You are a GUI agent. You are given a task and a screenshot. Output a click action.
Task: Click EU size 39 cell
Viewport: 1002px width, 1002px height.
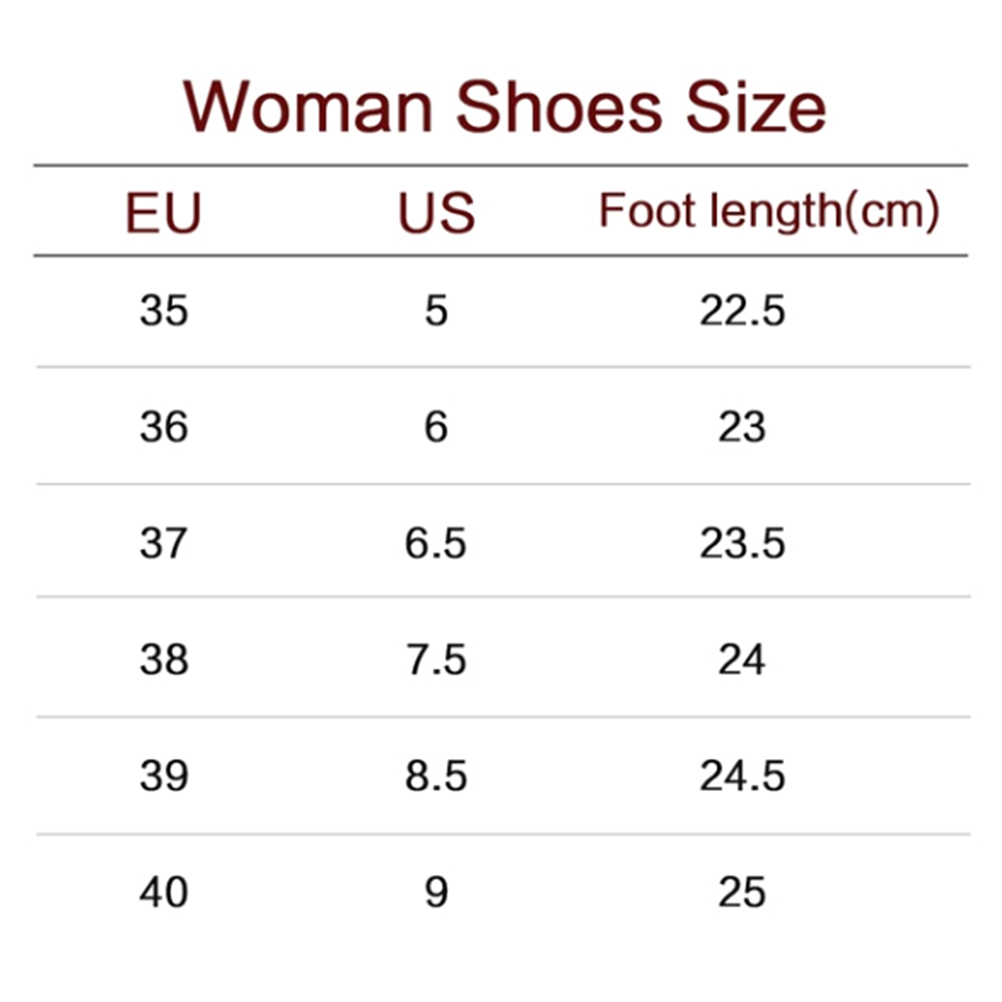(164, 775)
